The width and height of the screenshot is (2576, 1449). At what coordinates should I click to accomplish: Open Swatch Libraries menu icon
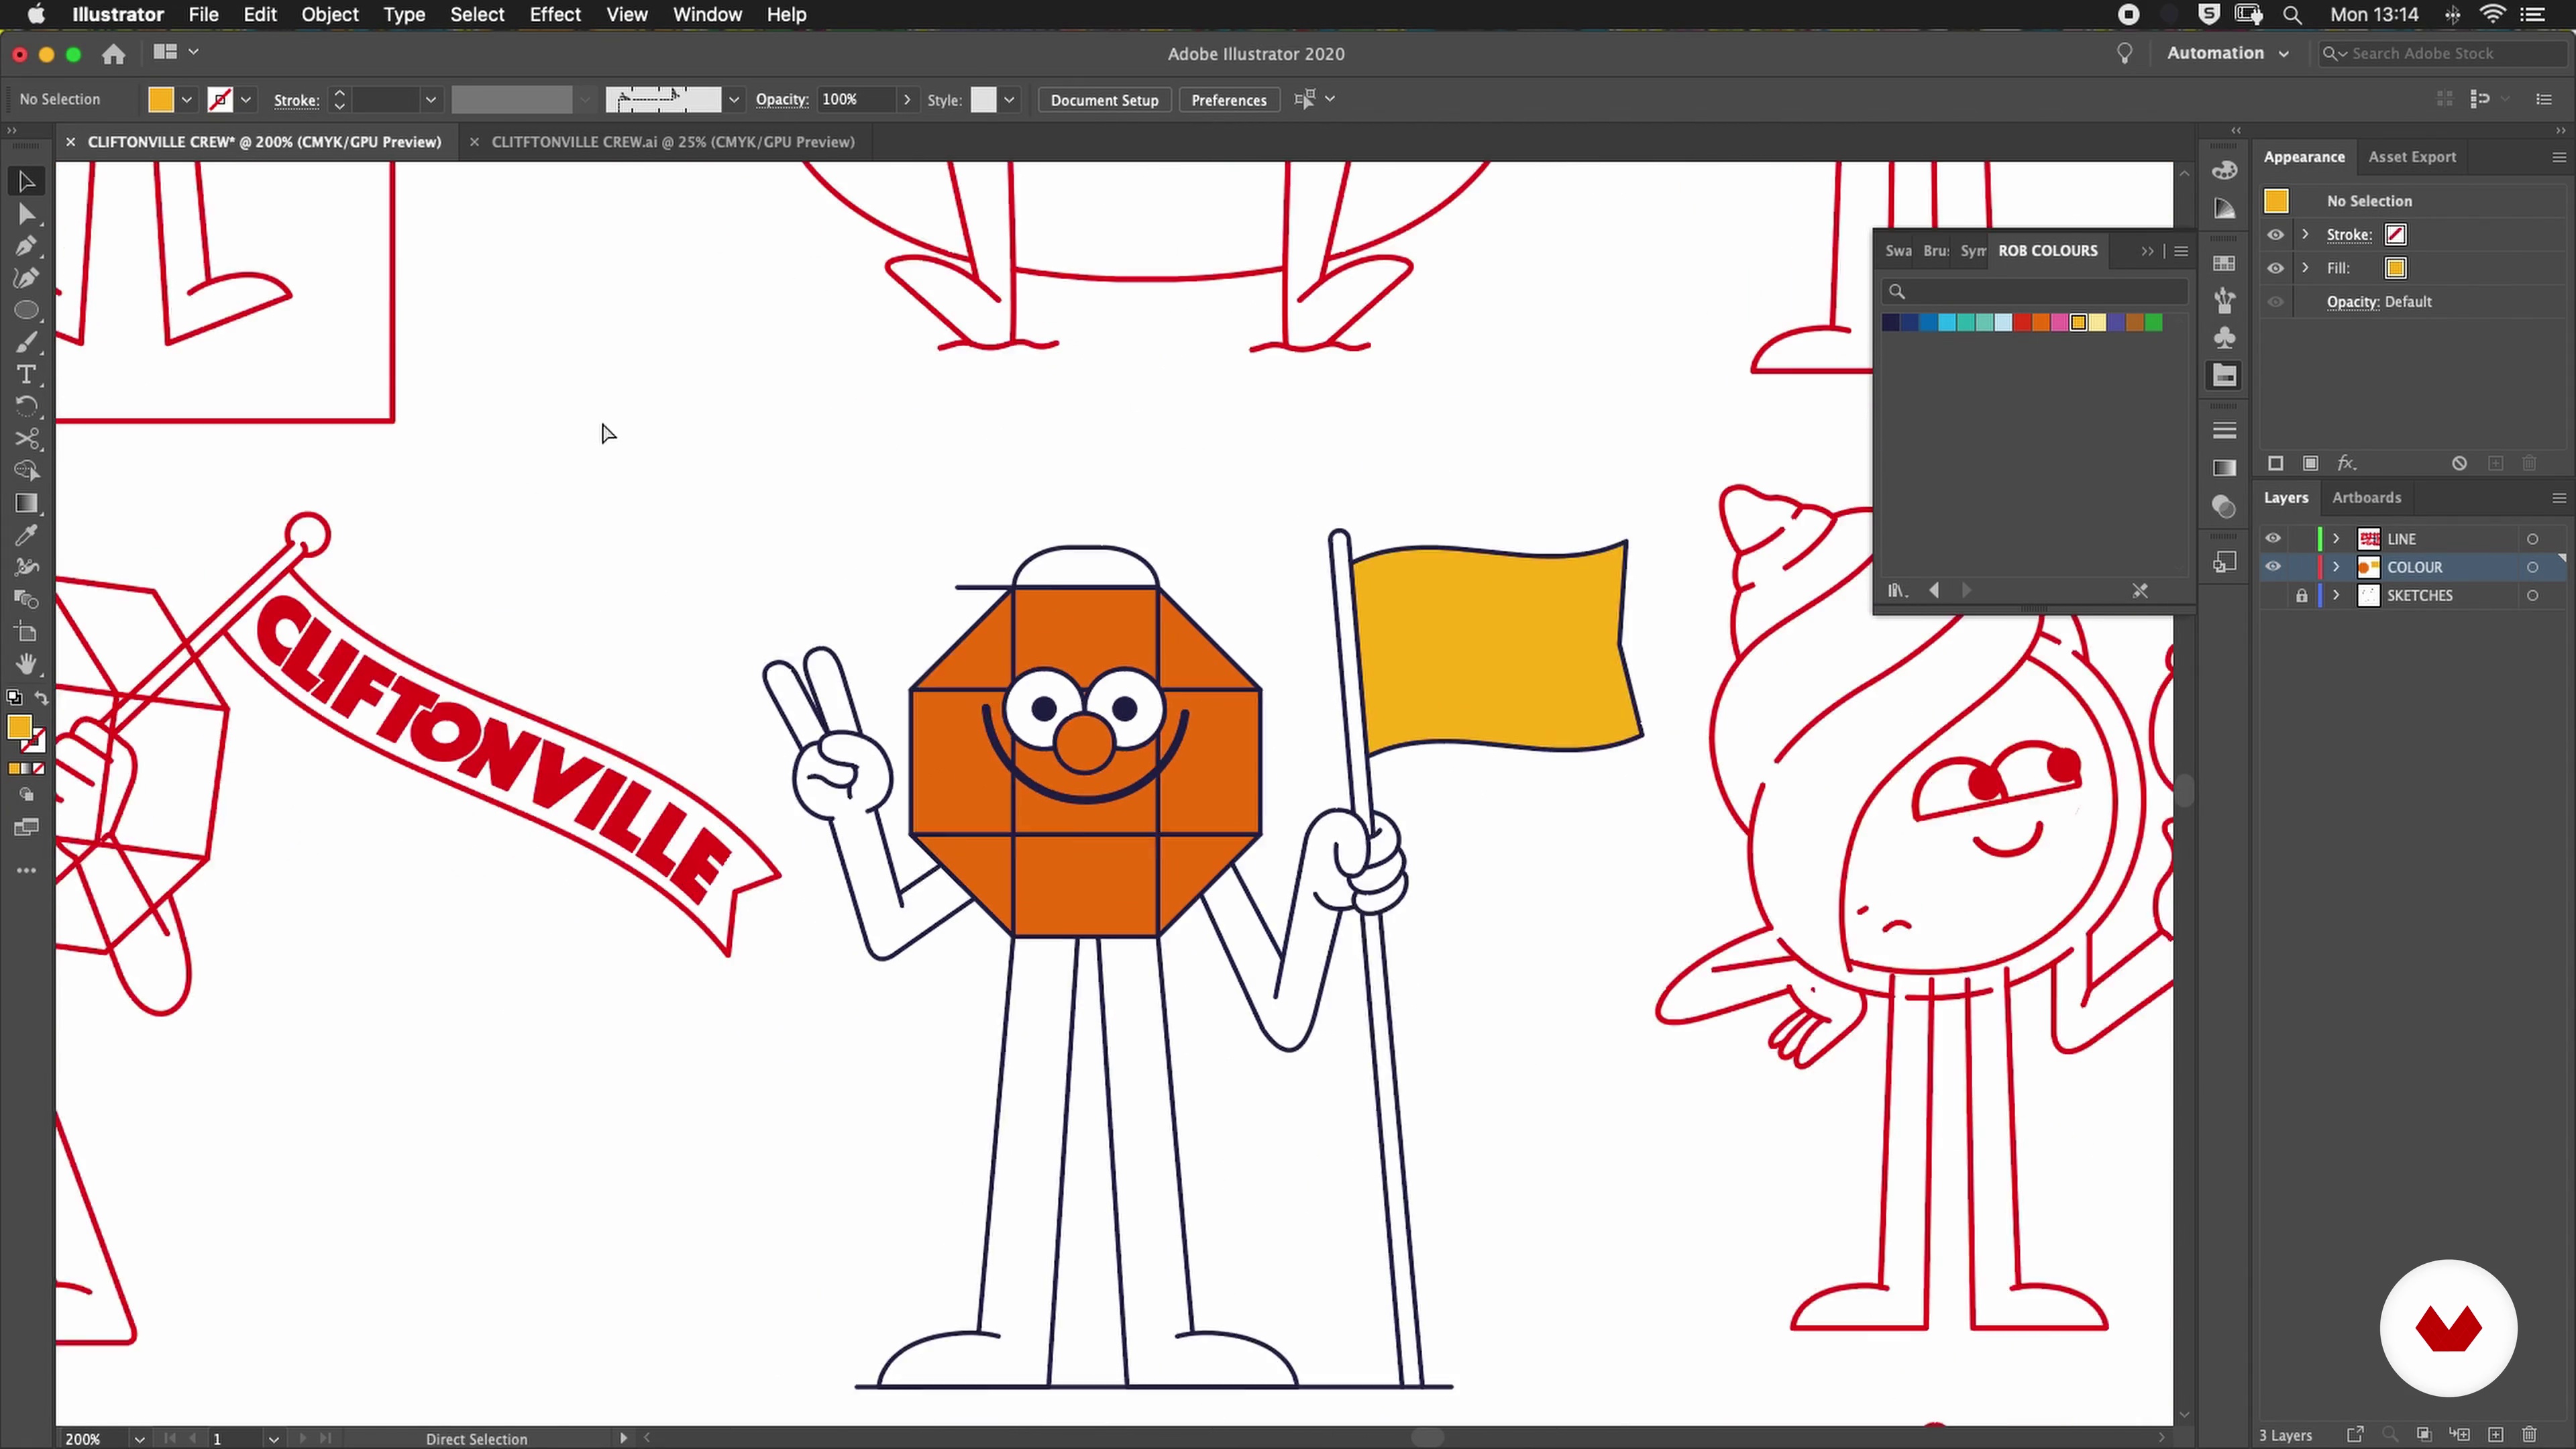(1897, 590)
